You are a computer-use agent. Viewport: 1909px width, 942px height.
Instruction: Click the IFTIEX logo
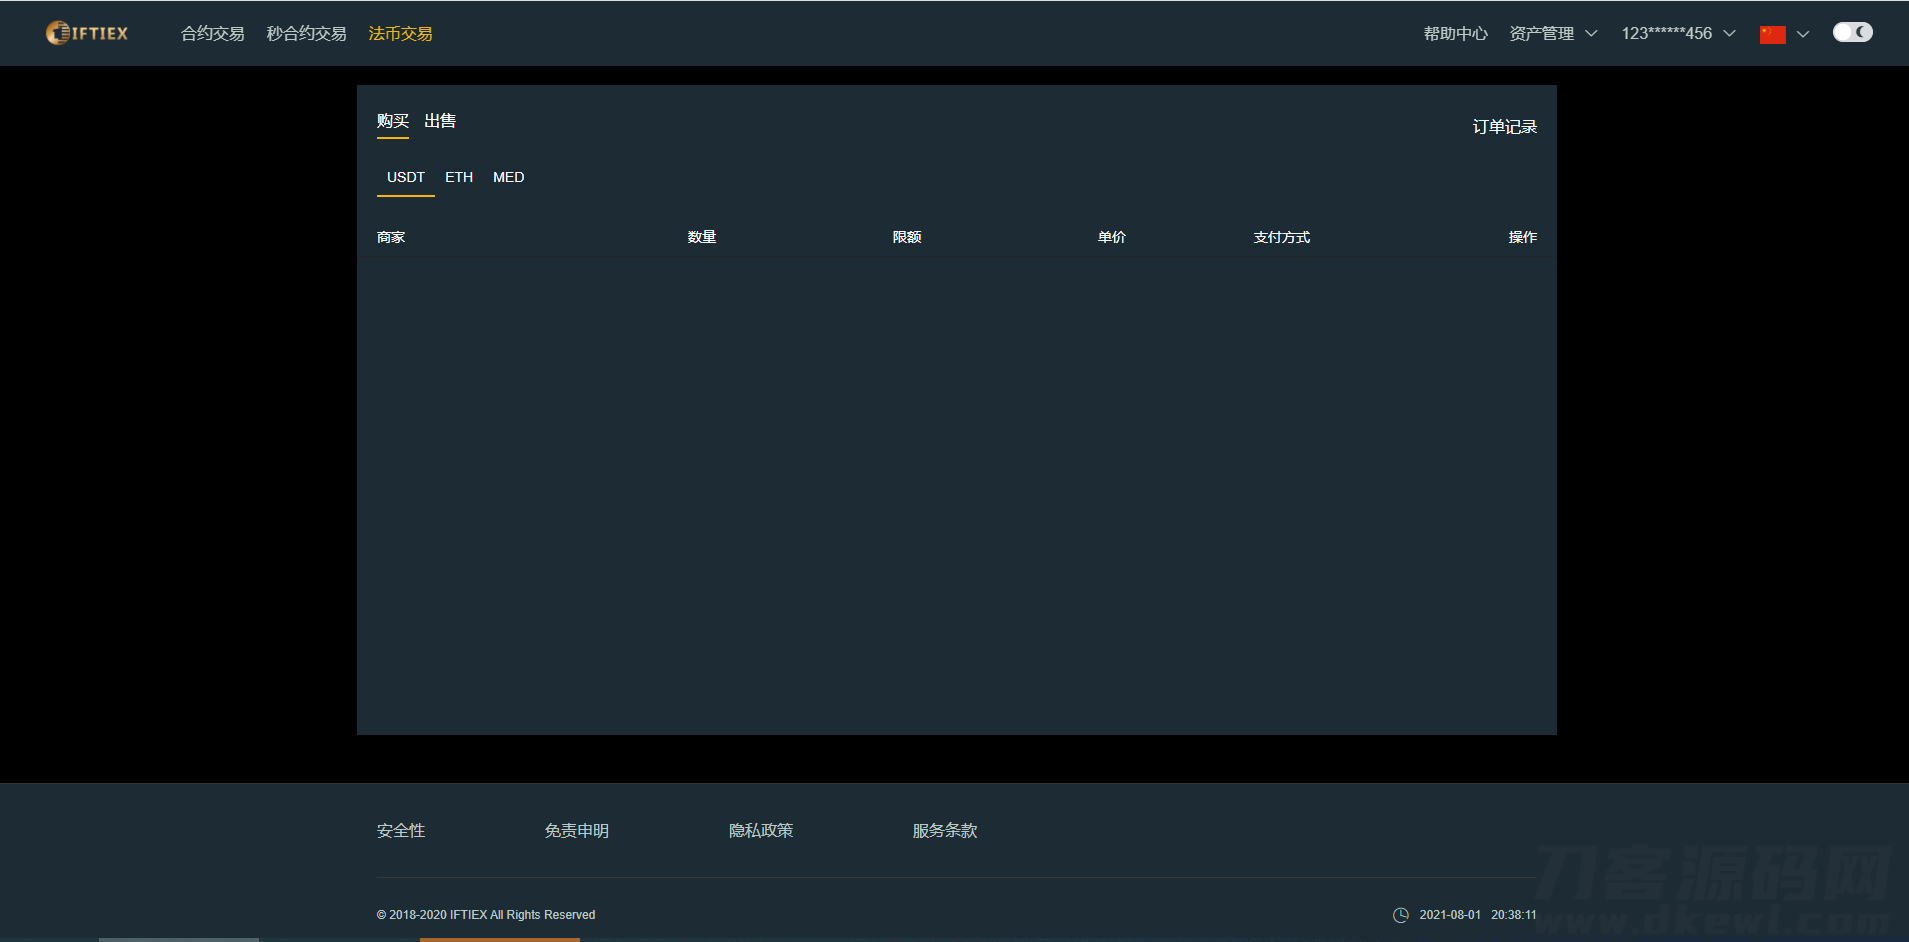click(87, 33)
